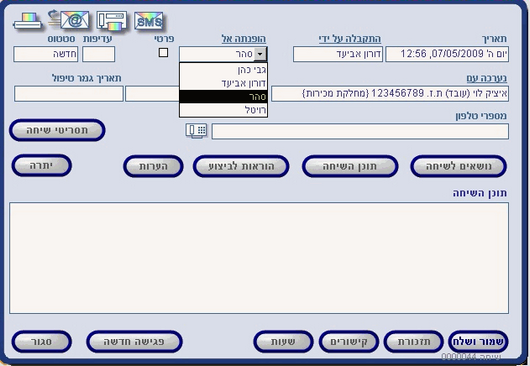Image resolution: width=530 pixels, height=366 pixels.
Task: Click the קישורים button
Action: click(x=349, y=341)
